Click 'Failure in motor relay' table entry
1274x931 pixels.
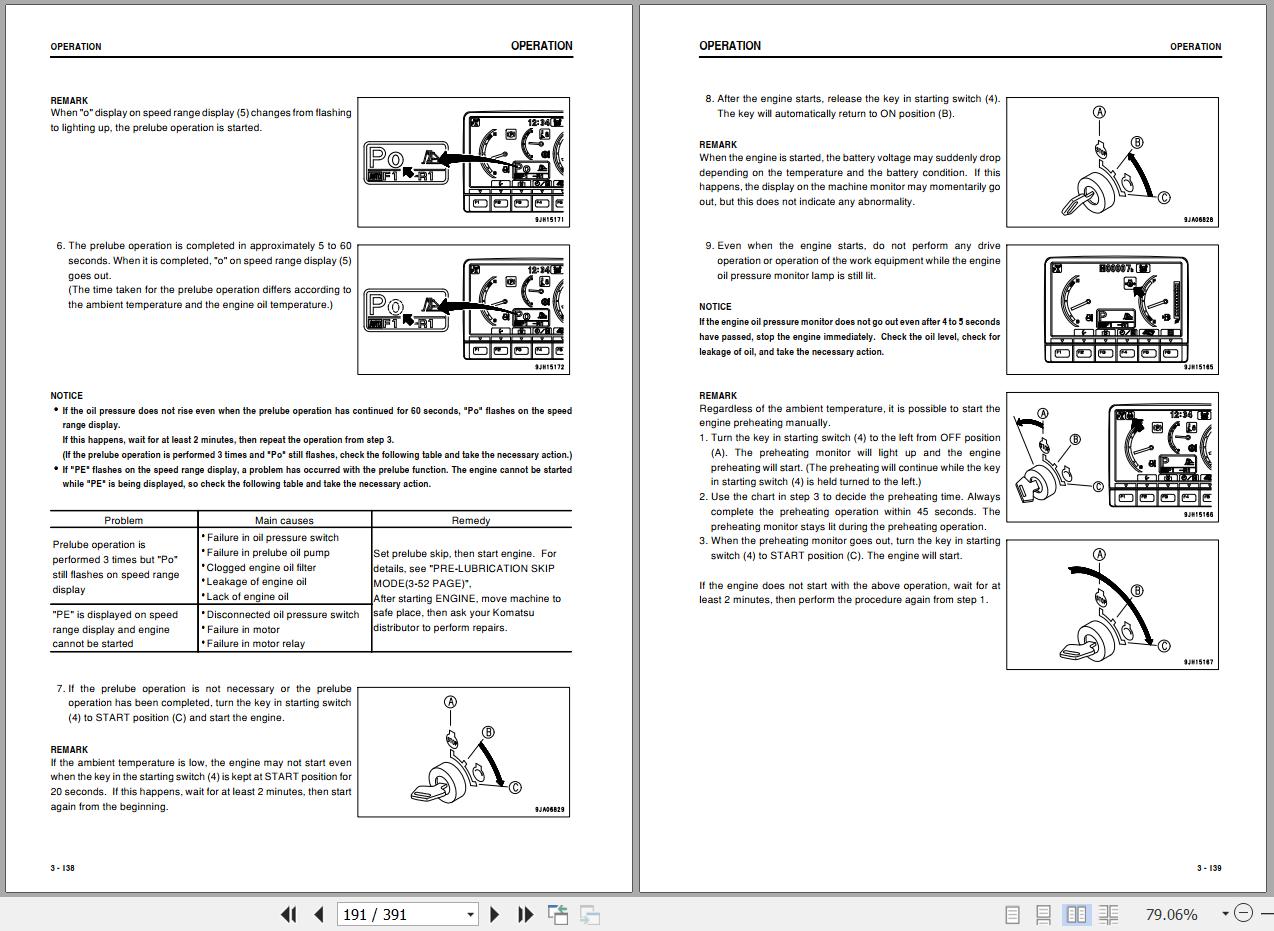(x=254, y=644)
